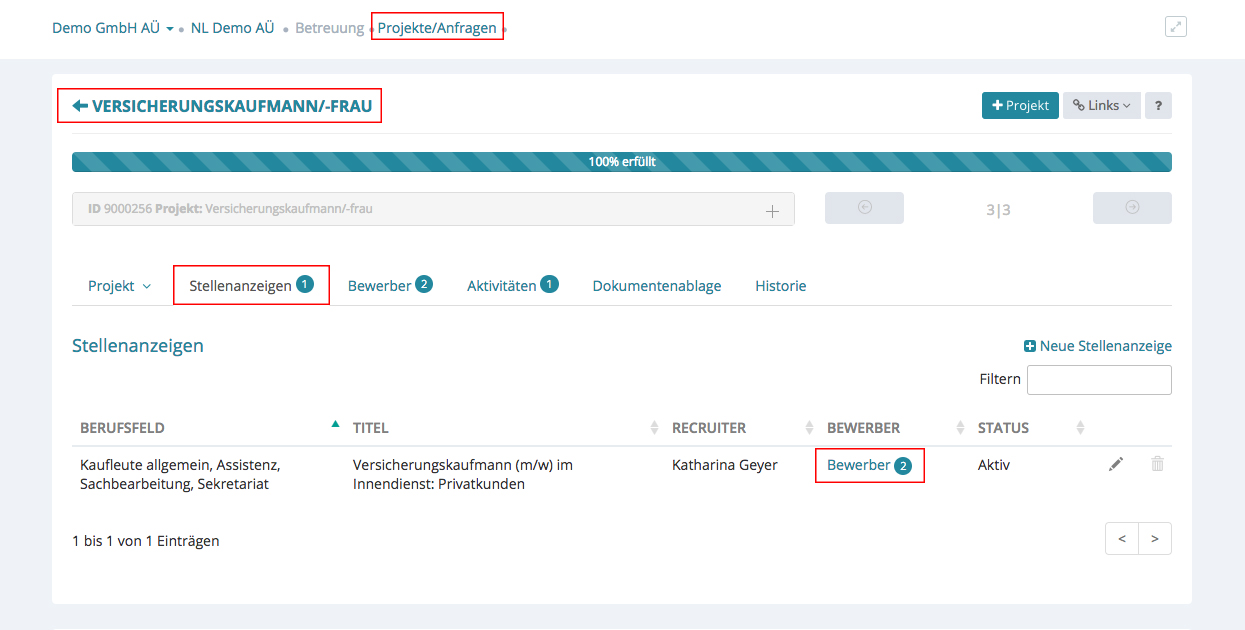Click the plus icon in project ID field
Viewport: 1245px width, 630px height.
coord(772,210)
